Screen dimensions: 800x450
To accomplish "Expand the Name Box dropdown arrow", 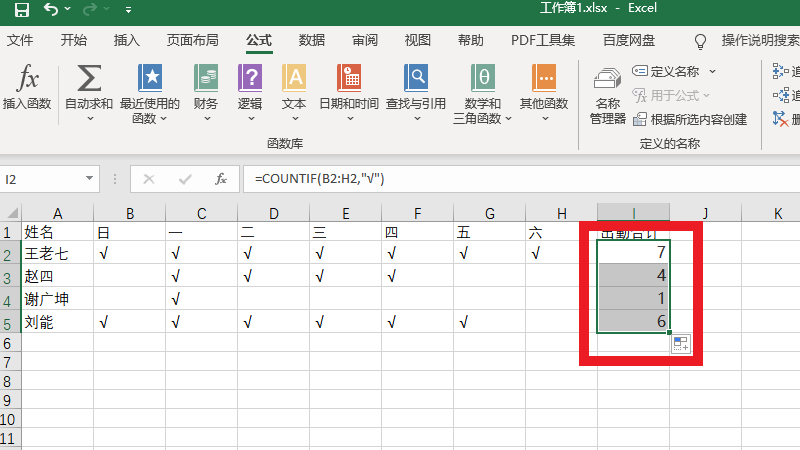I will [90, 180].
